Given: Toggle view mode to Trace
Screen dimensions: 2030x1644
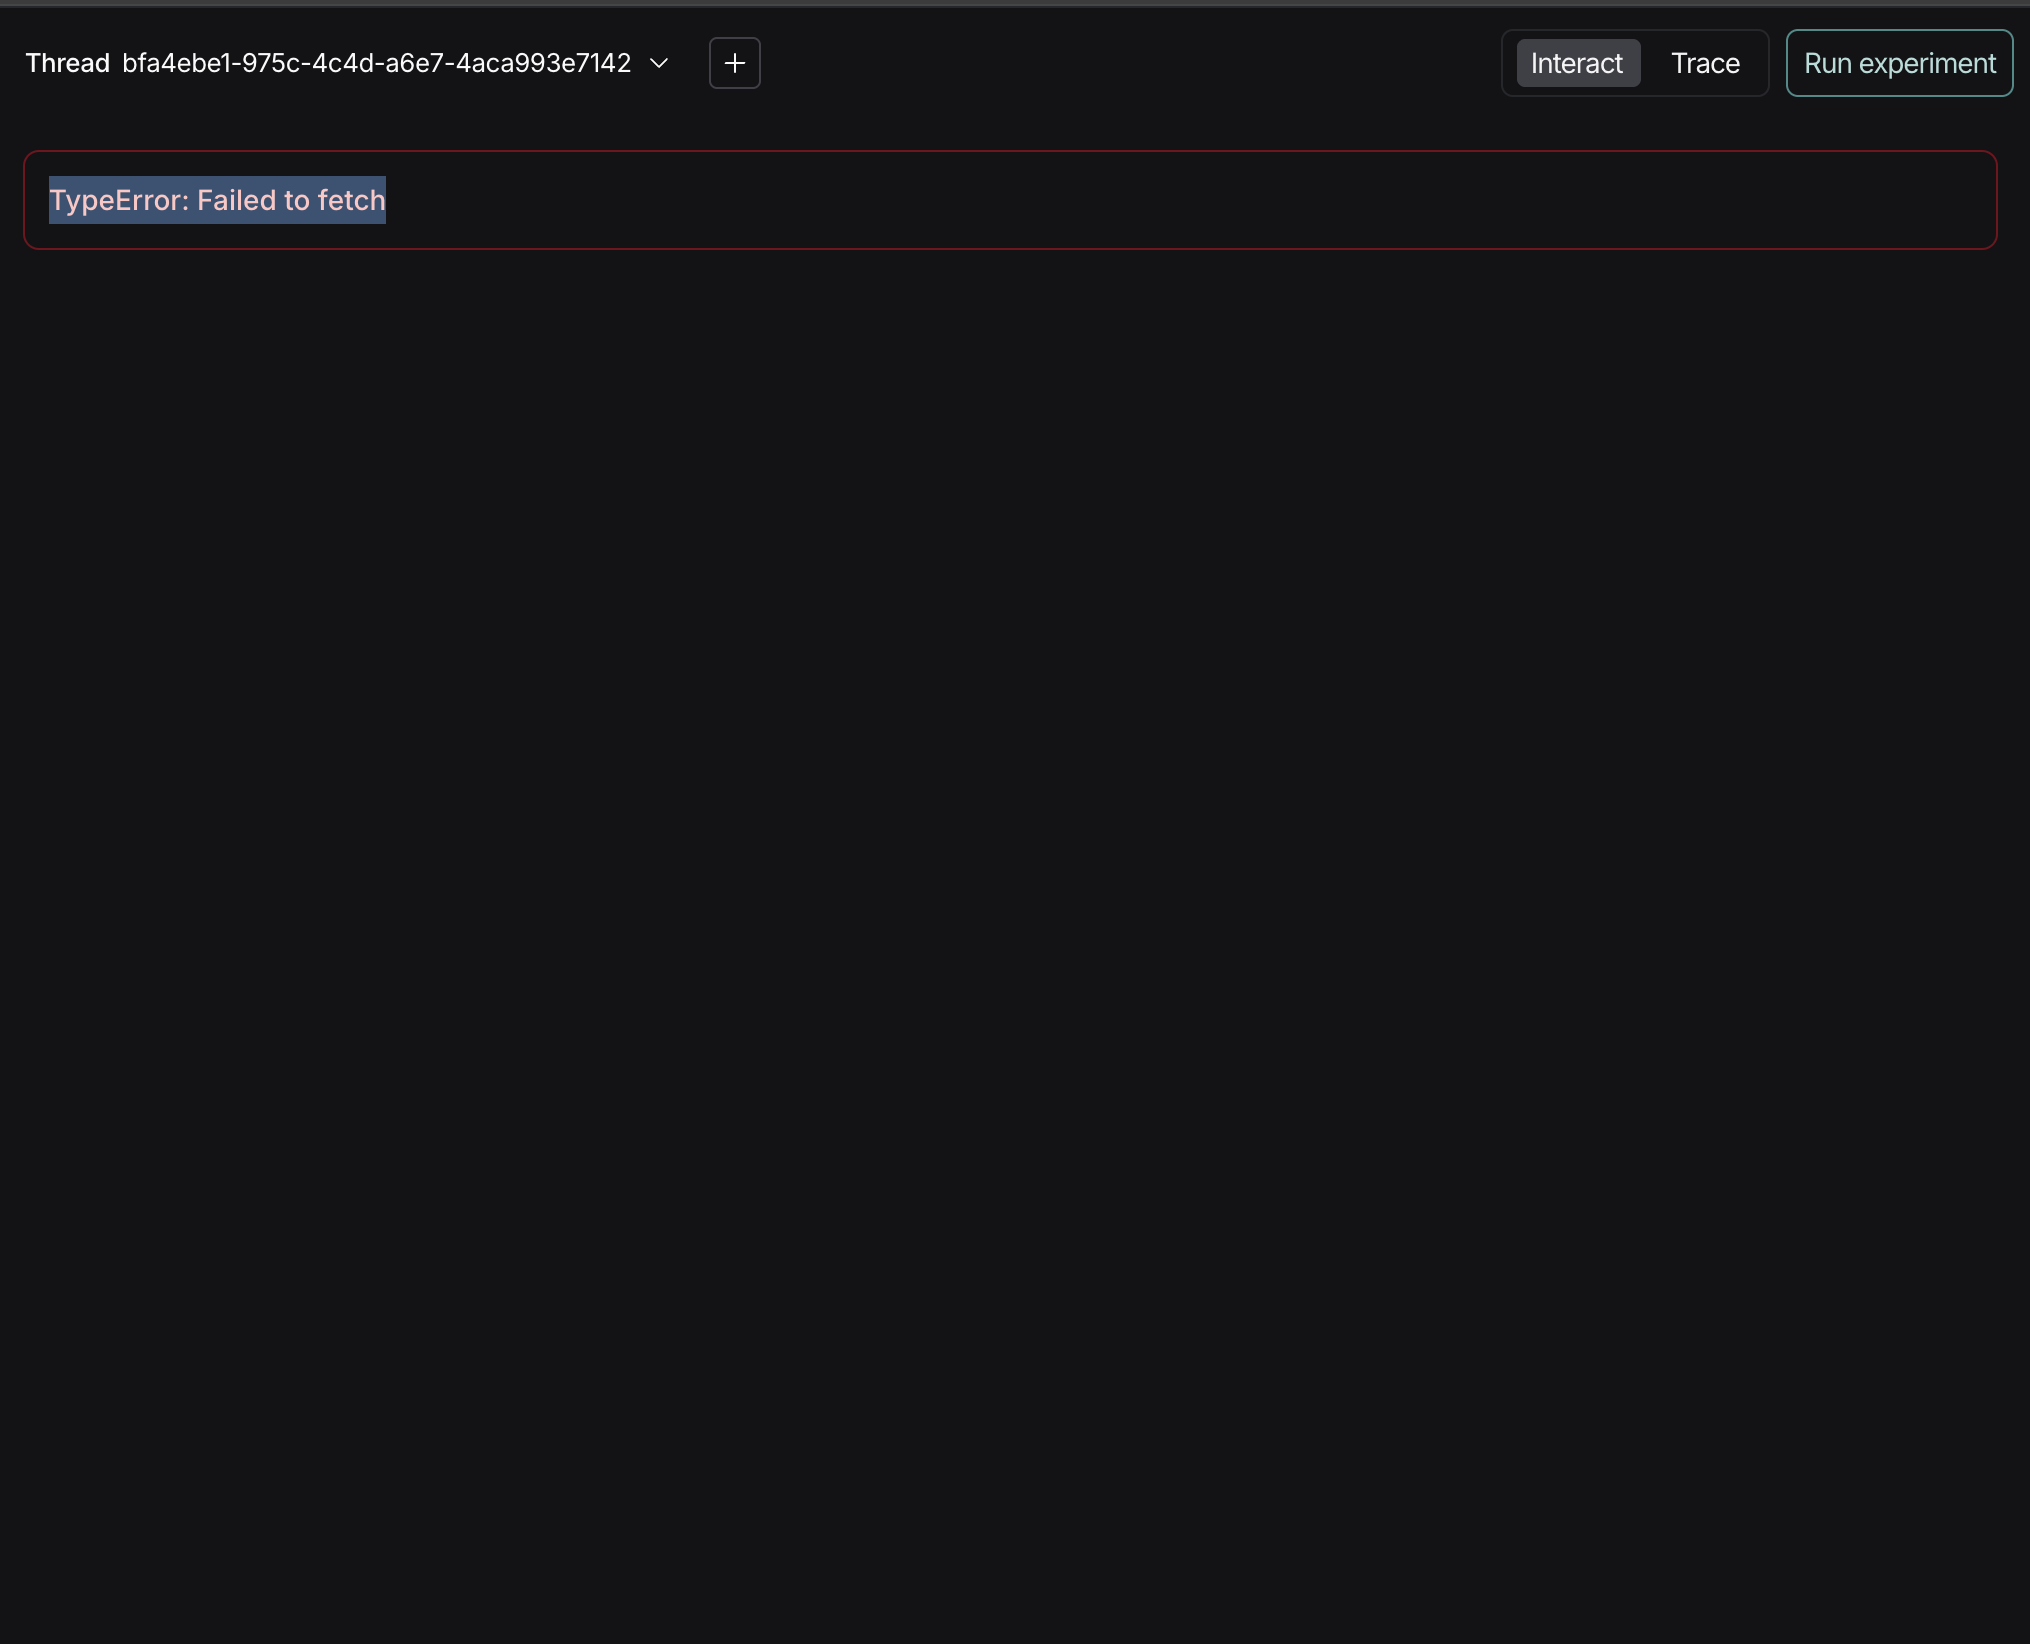Looking at the screenshot, I should click(1705, 63).
